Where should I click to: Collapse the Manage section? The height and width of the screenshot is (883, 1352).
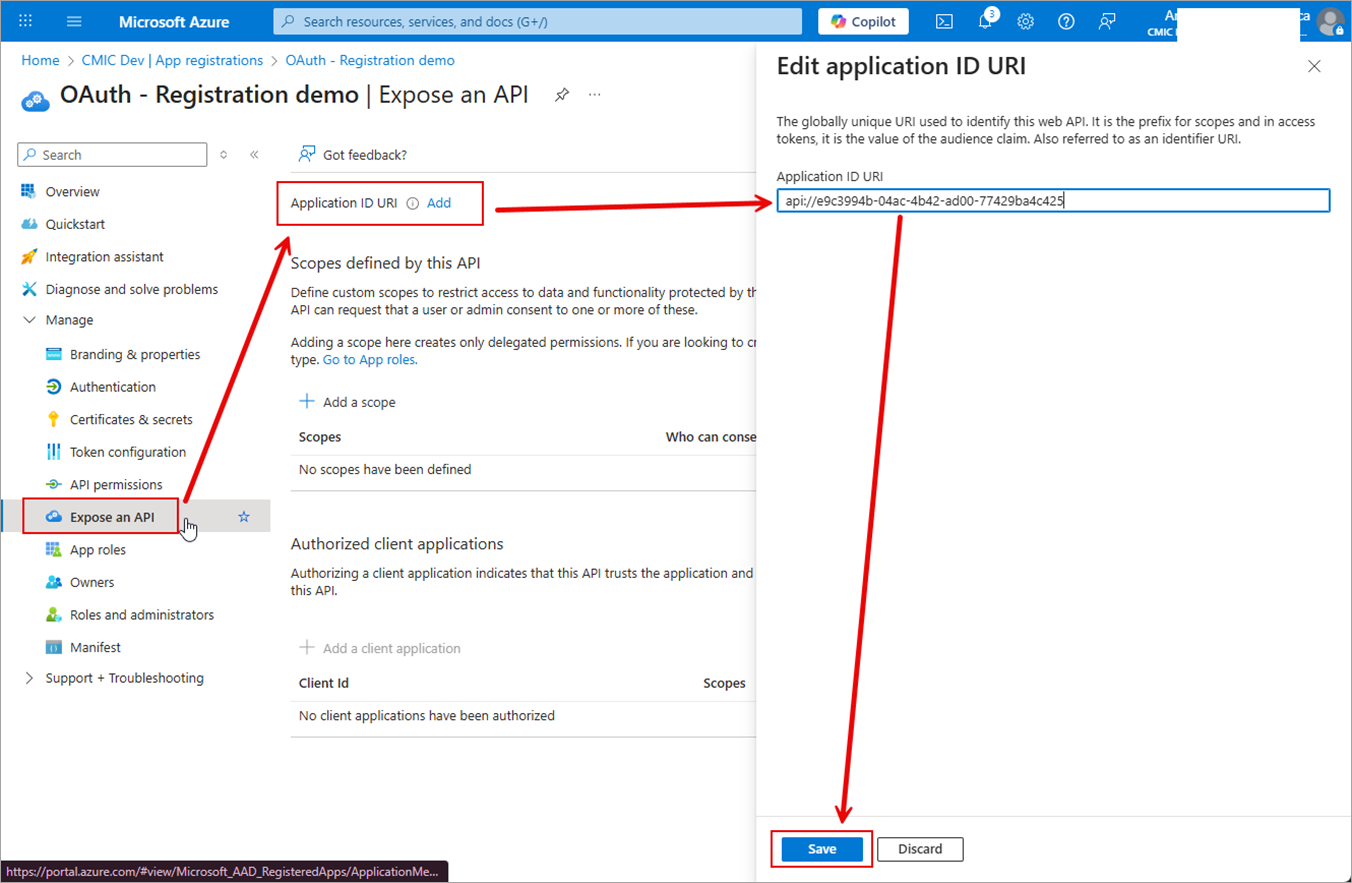(x=31, y=320)
